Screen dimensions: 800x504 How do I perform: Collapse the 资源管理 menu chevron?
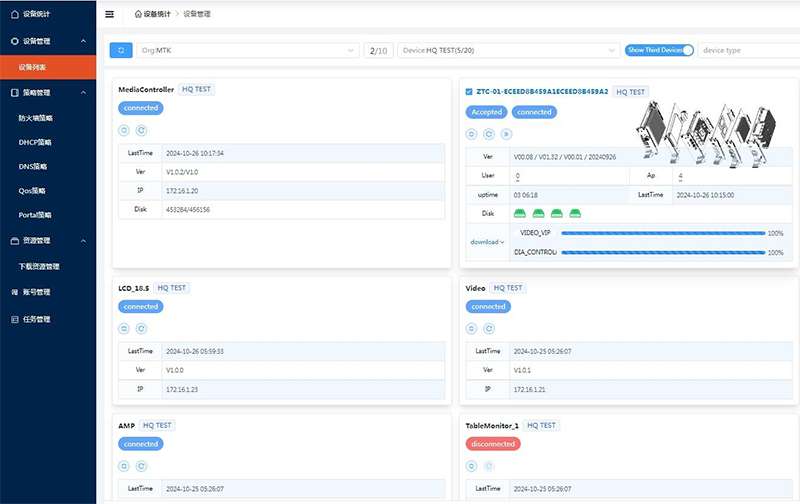pyautogui.click(x=83, y=241)
